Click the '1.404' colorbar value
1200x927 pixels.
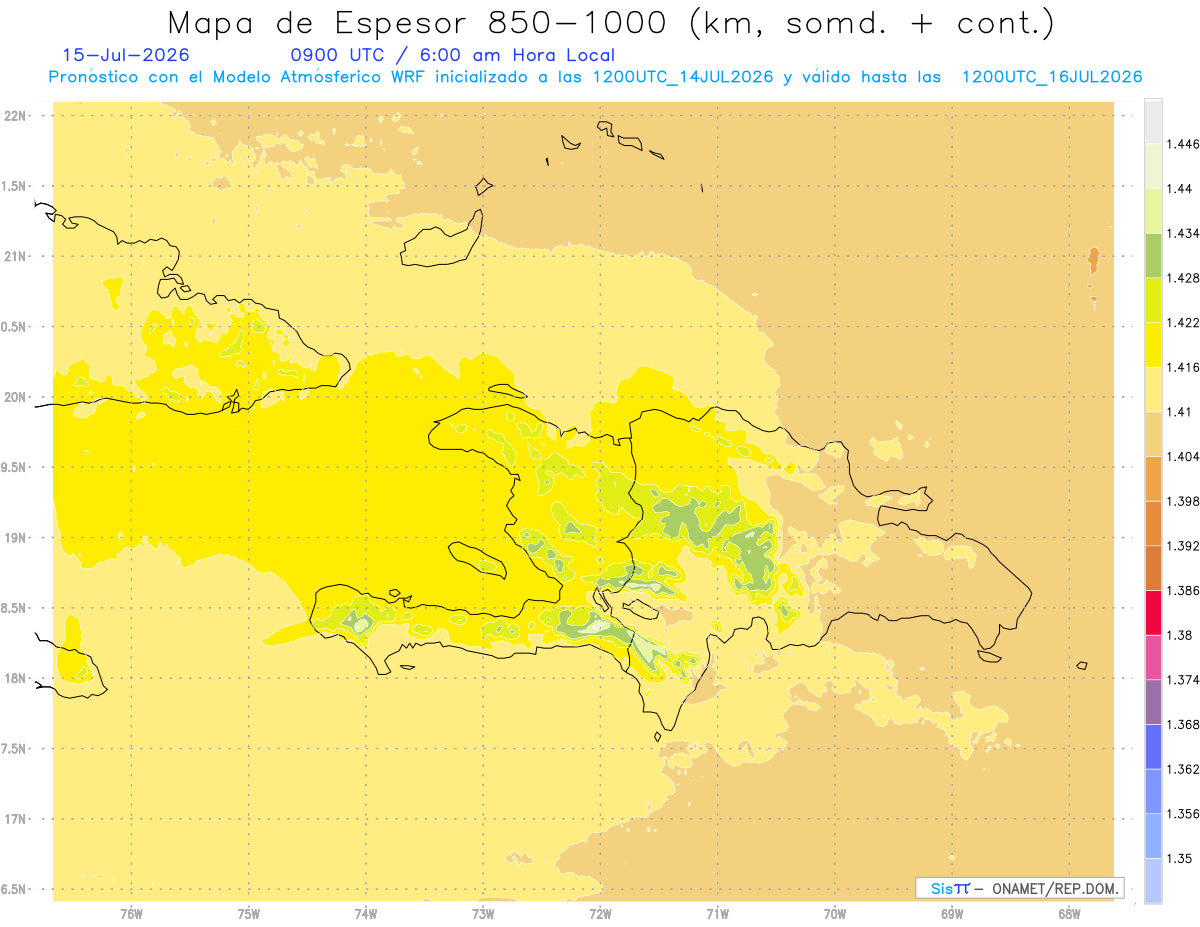click(1184, 457)
